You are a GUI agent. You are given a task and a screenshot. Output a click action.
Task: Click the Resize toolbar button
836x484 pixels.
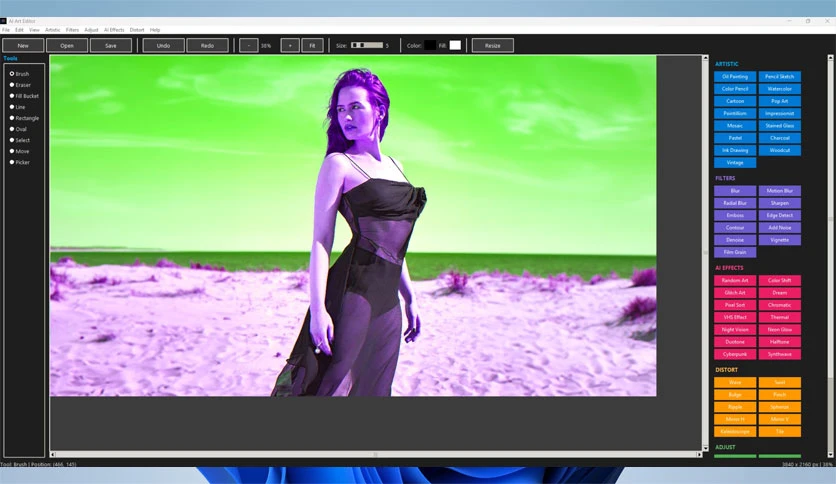pyautogui.click(x=493, y=45)
